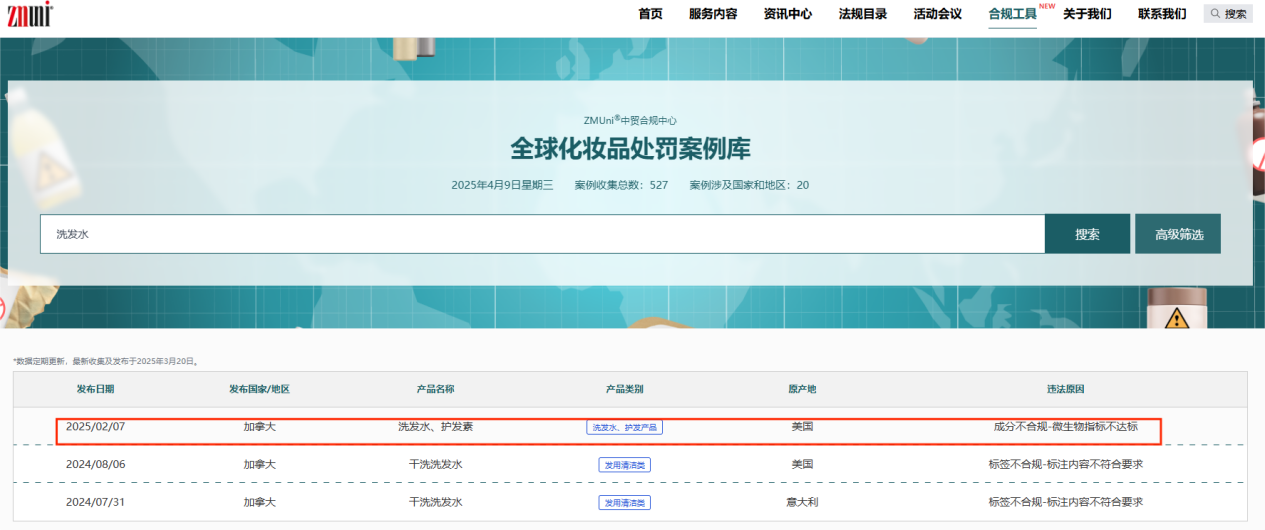Expand the 高级筛选 advanced filter
Viewport: 1265px width, 530px height.
[x=1179, y=234]
